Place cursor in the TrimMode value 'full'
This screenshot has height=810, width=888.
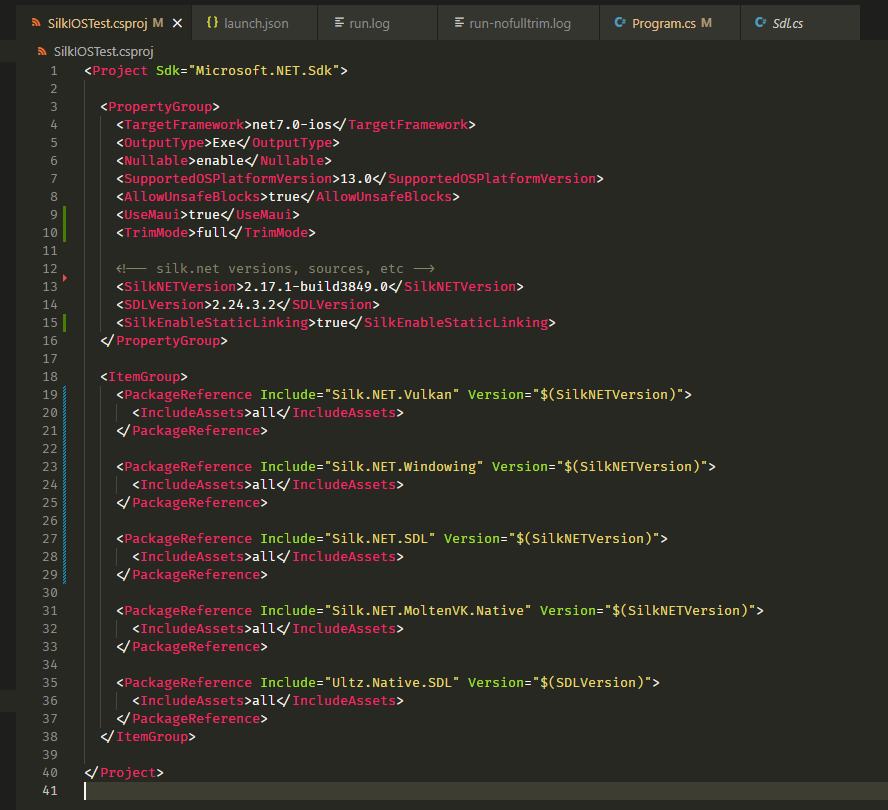click(x=211, y=233)
